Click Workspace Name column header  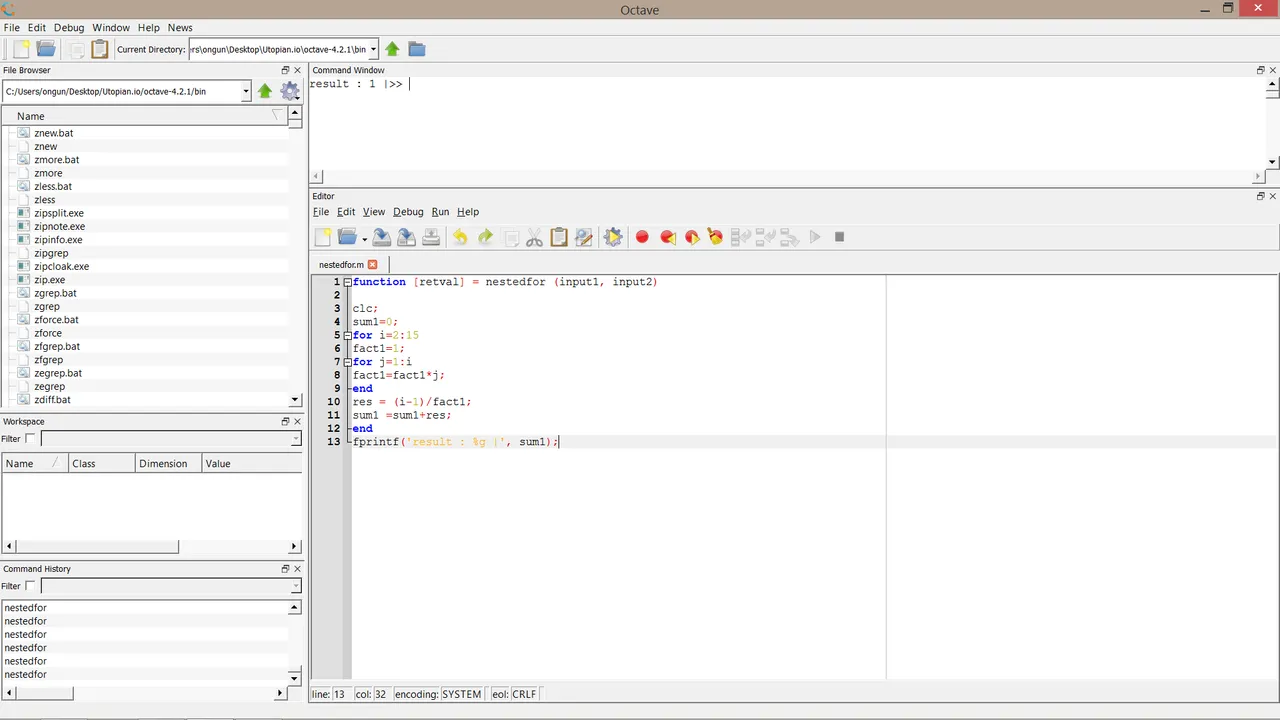click(x=35, y=463)
